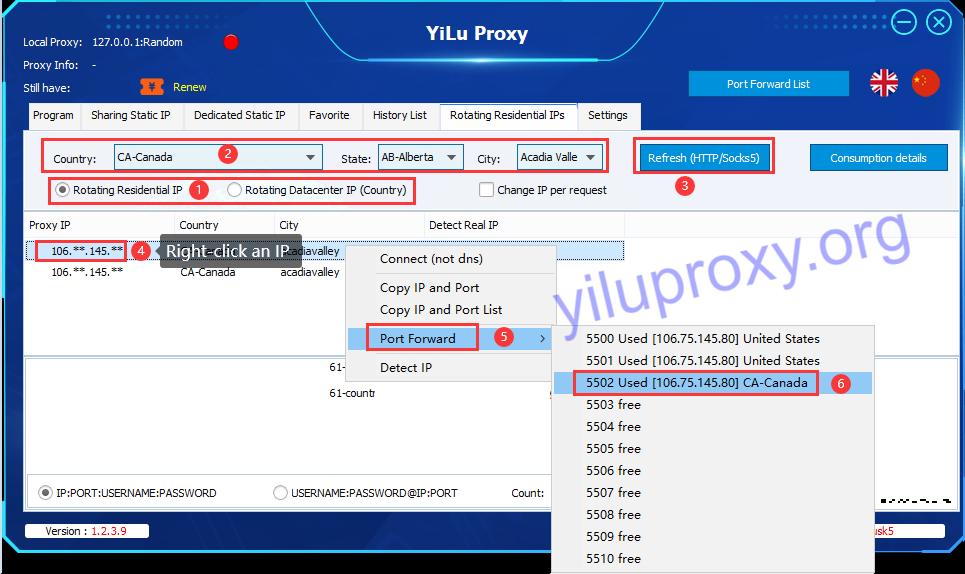Screen dimensions: 965x574
Task: Open the State dropdown showing AB-Alberta
Action: [421, 157]
